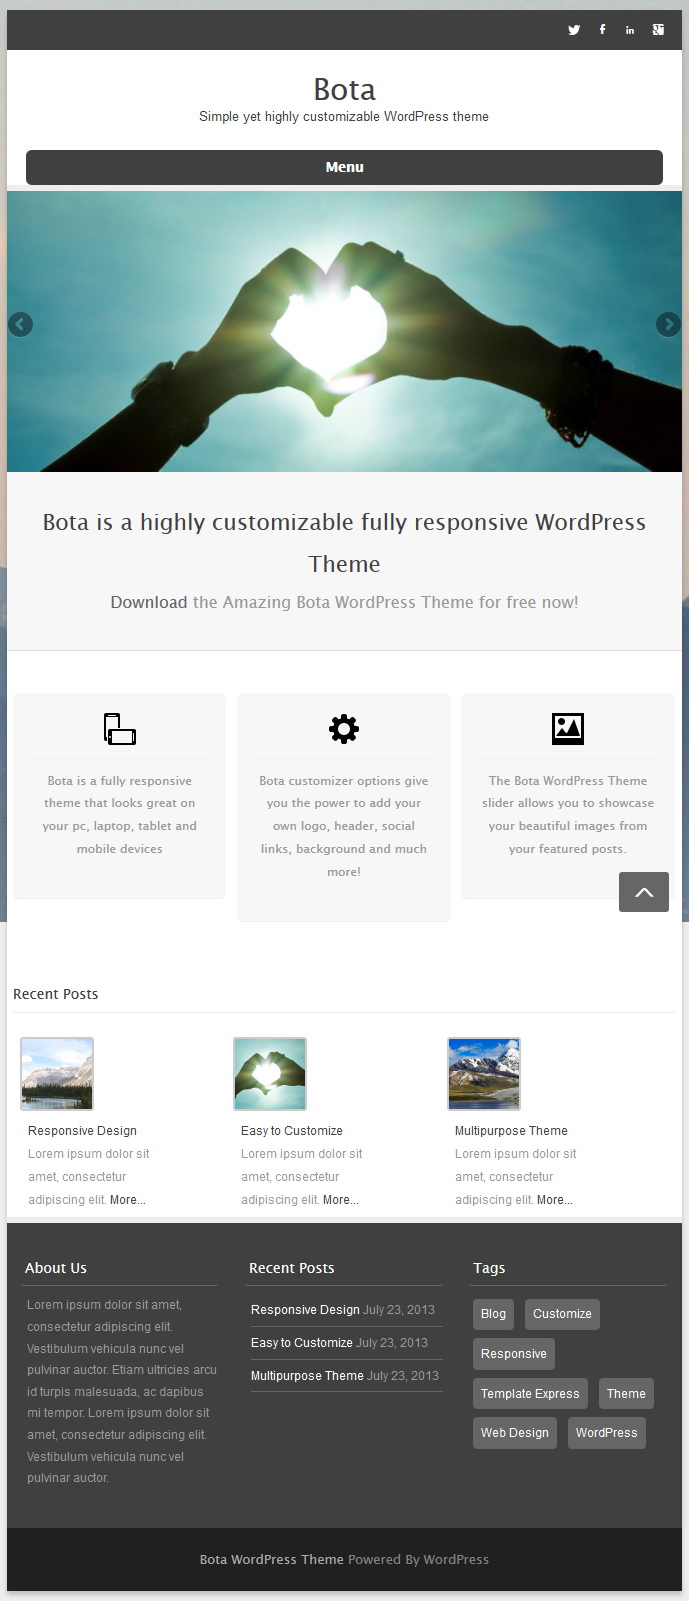This screenshot has height=1601, width=689.
Task: Go to previous slide with left arrow
Action: coord(21,324)
